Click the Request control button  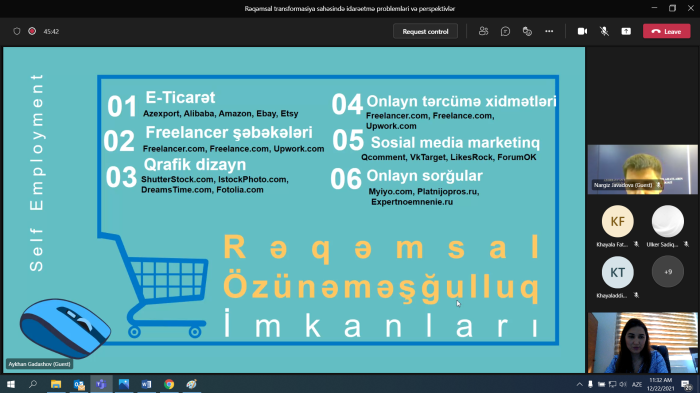point(425,31)
